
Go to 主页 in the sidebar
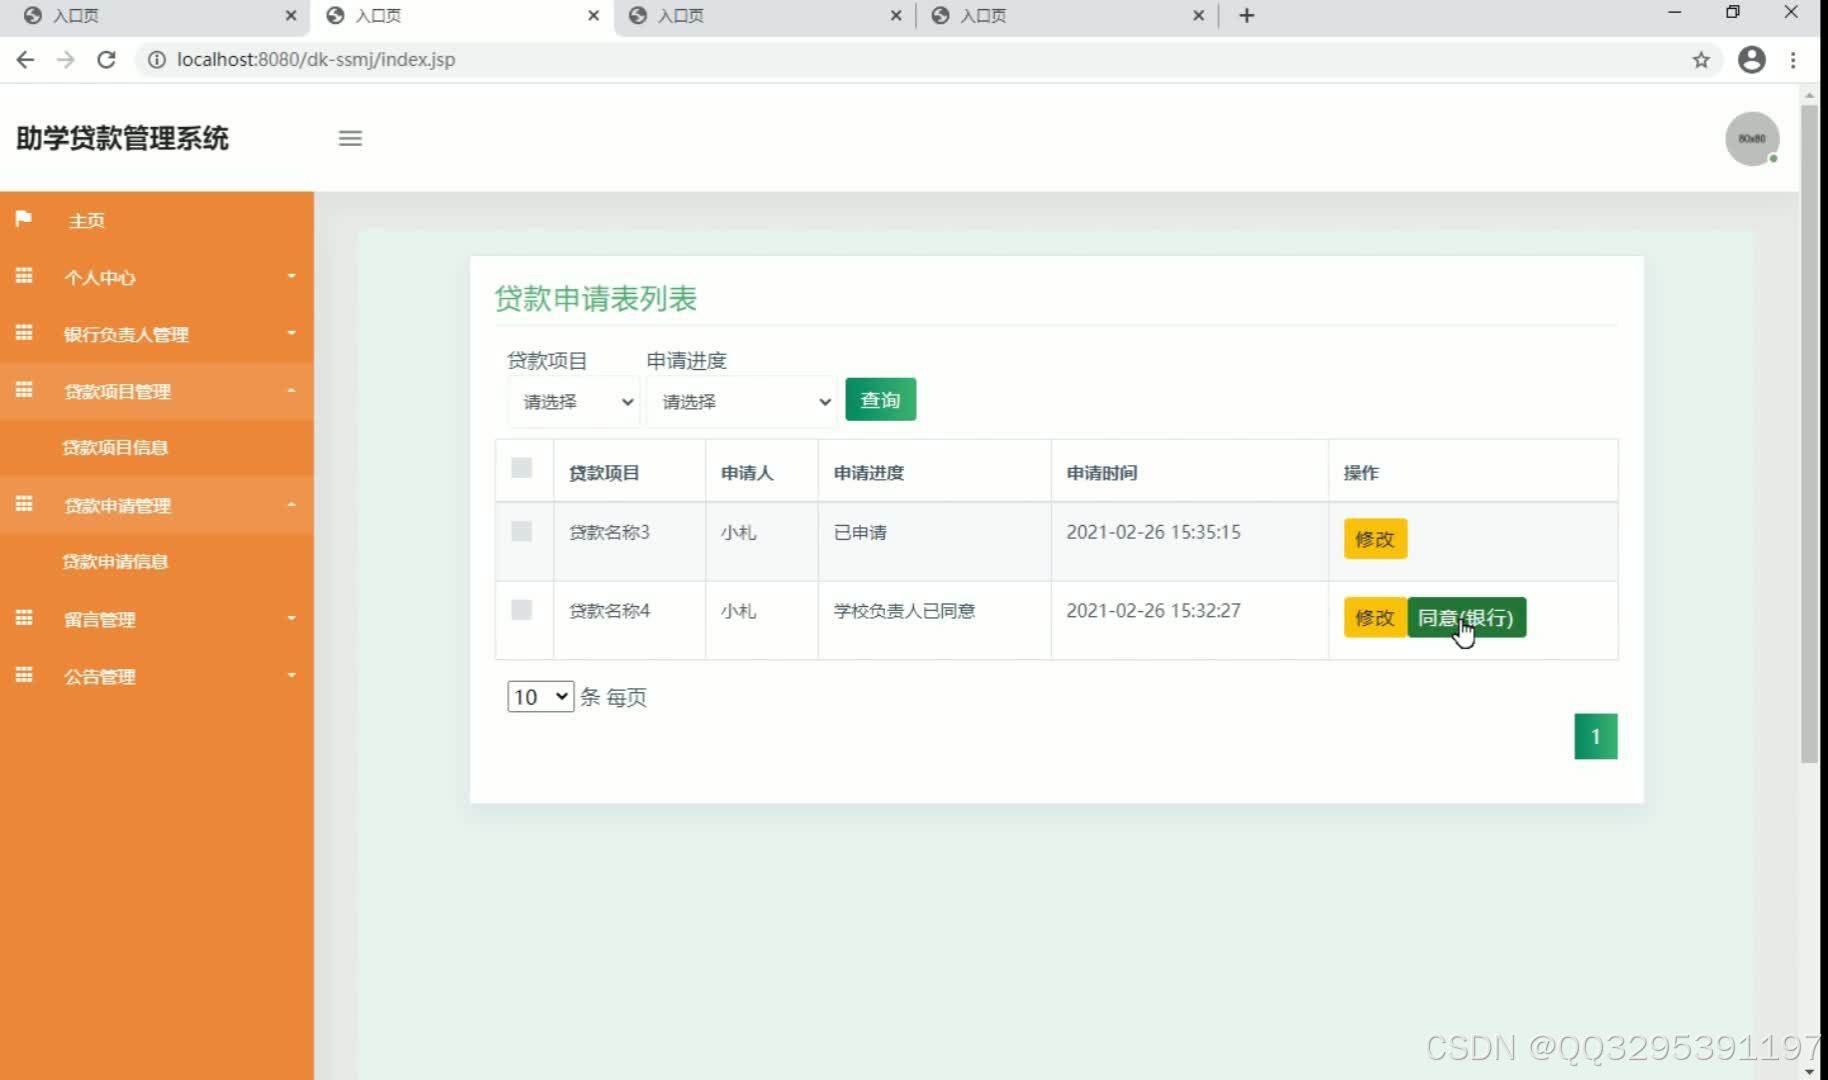pos(86,220)
